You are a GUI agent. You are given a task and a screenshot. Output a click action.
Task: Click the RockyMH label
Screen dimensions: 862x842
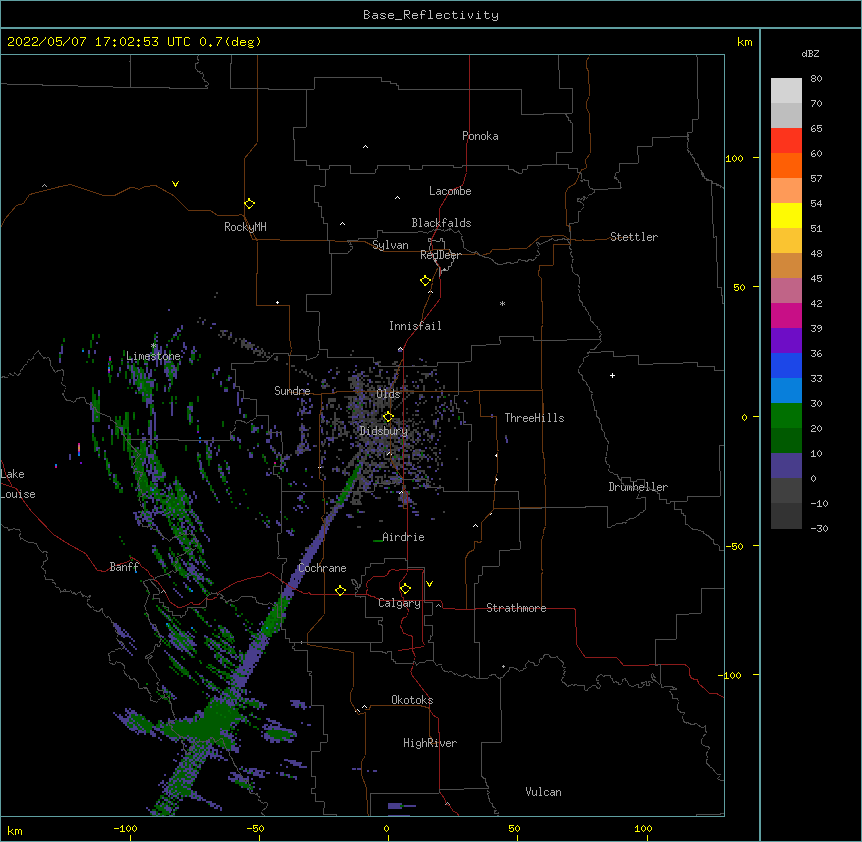(245, 227)
